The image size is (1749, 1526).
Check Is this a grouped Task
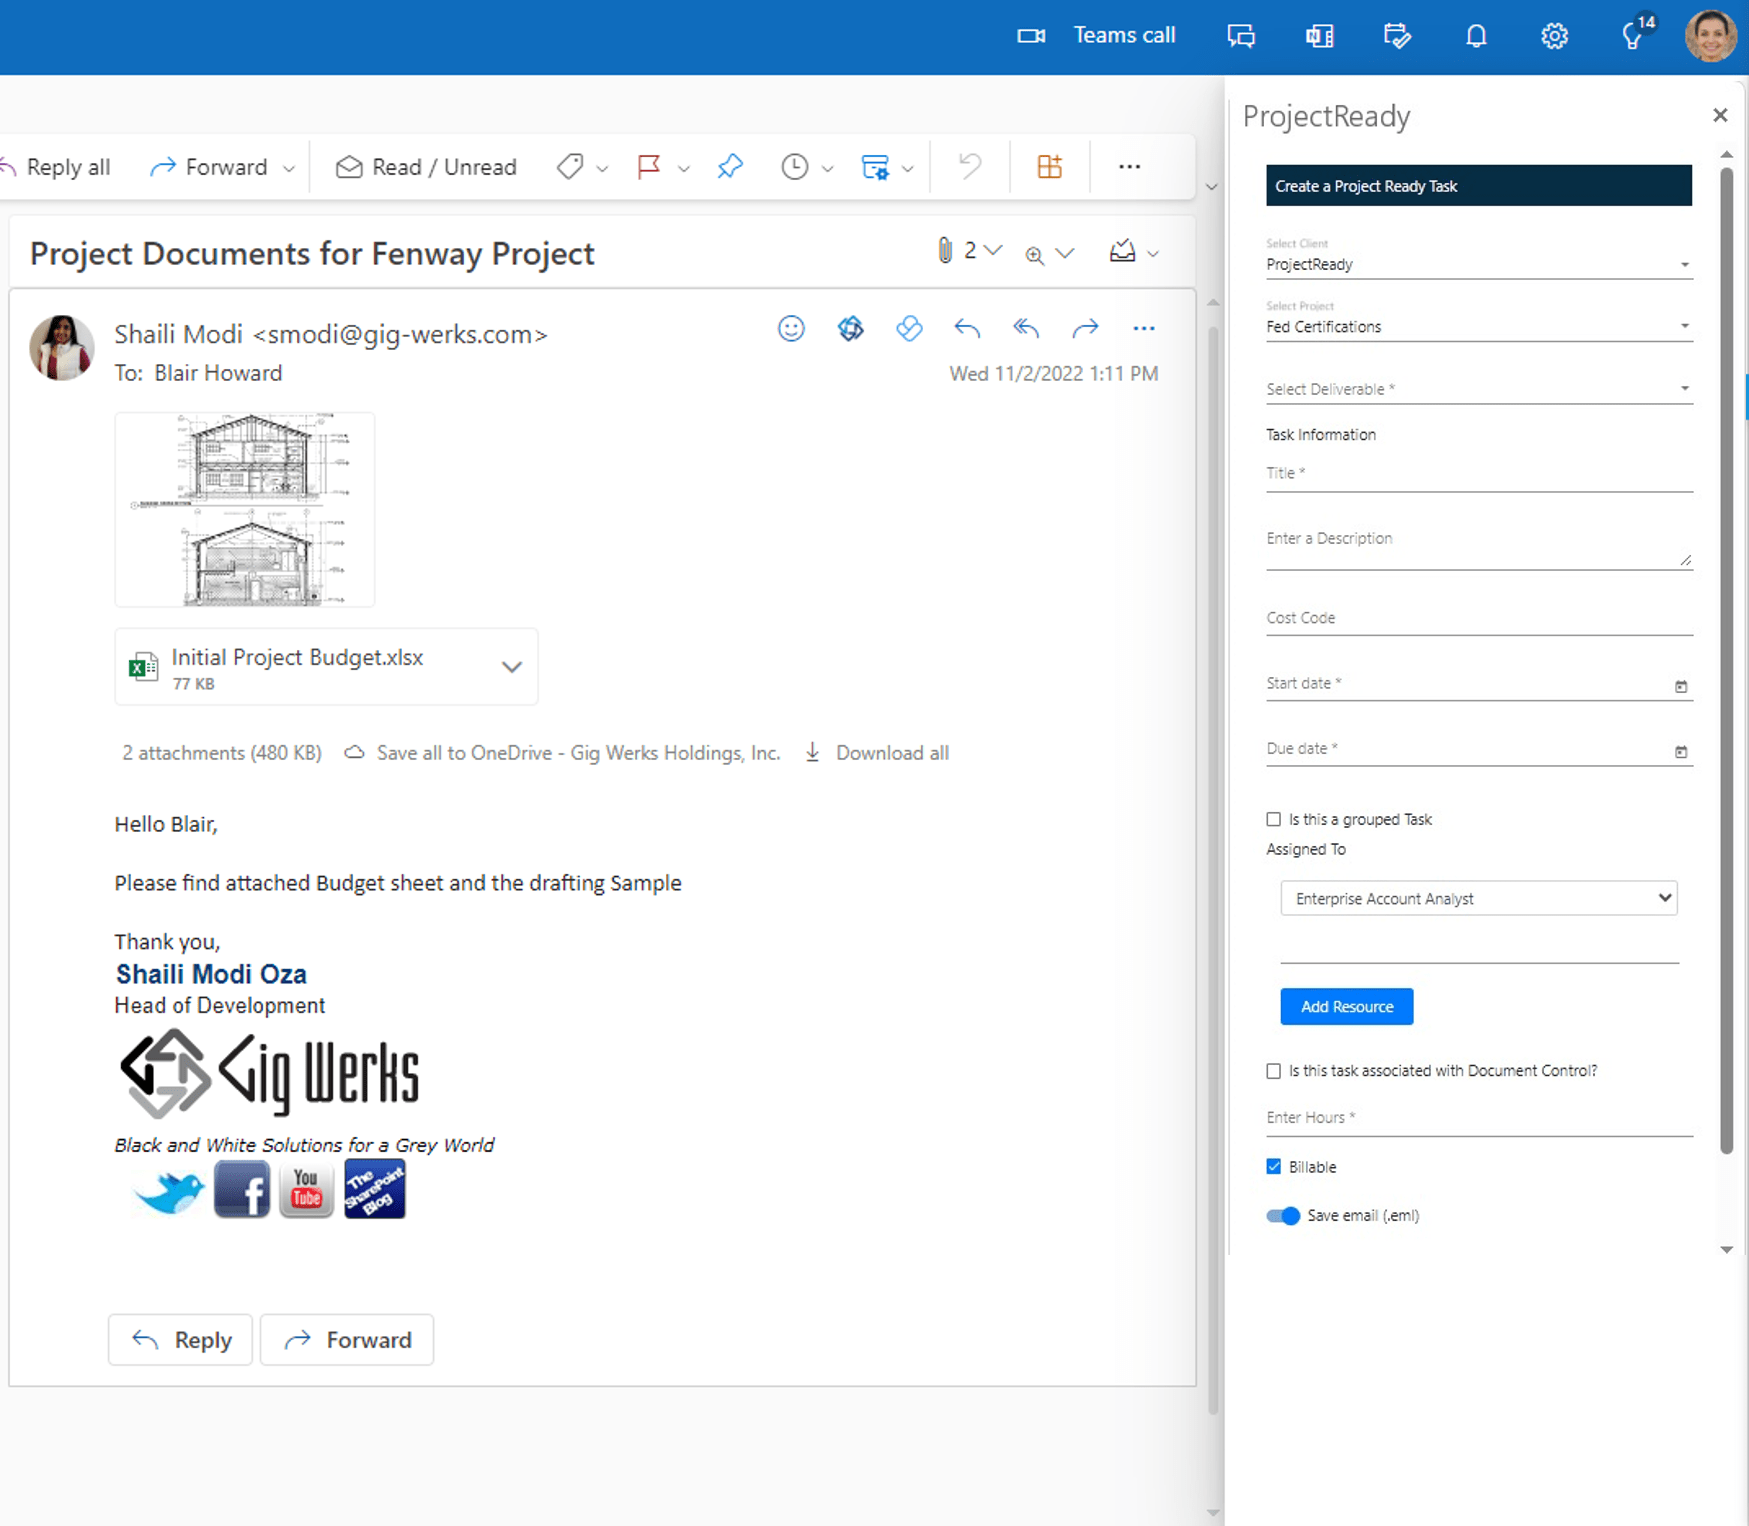[1273, 819]
